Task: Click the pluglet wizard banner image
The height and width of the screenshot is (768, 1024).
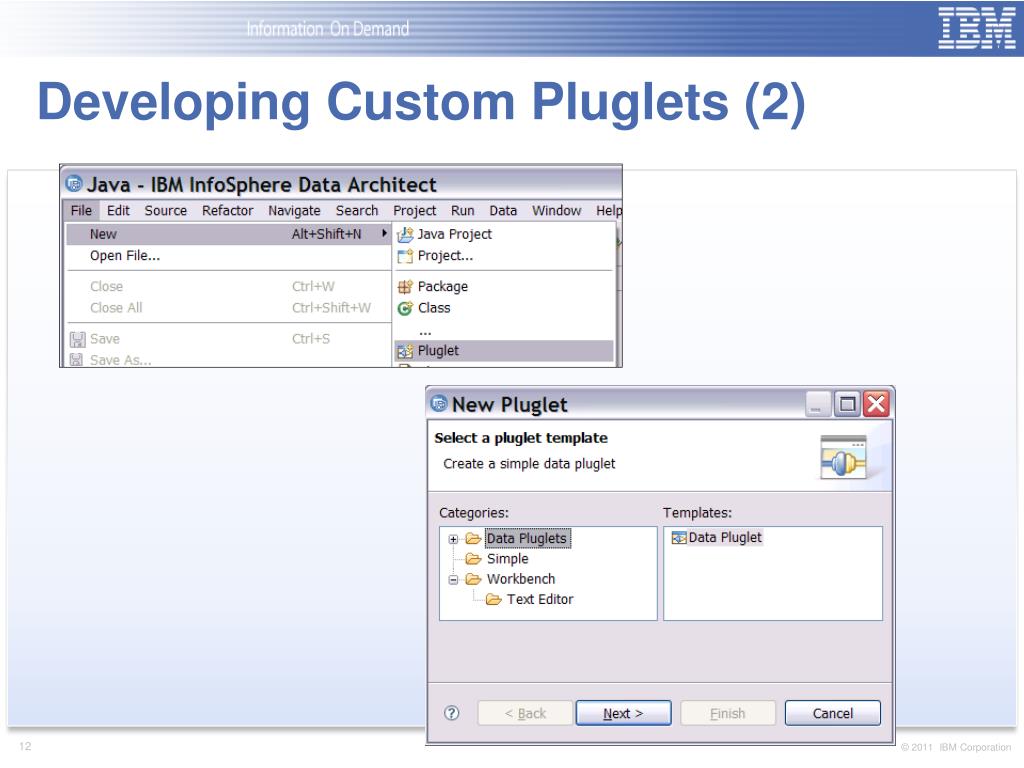Action: pos(843,457)
